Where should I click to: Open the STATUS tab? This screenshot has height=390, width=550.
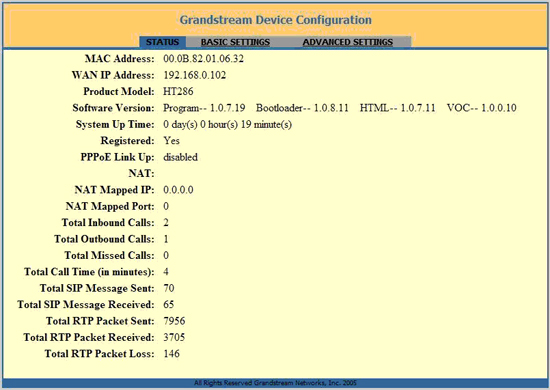[x=162, y=42]
